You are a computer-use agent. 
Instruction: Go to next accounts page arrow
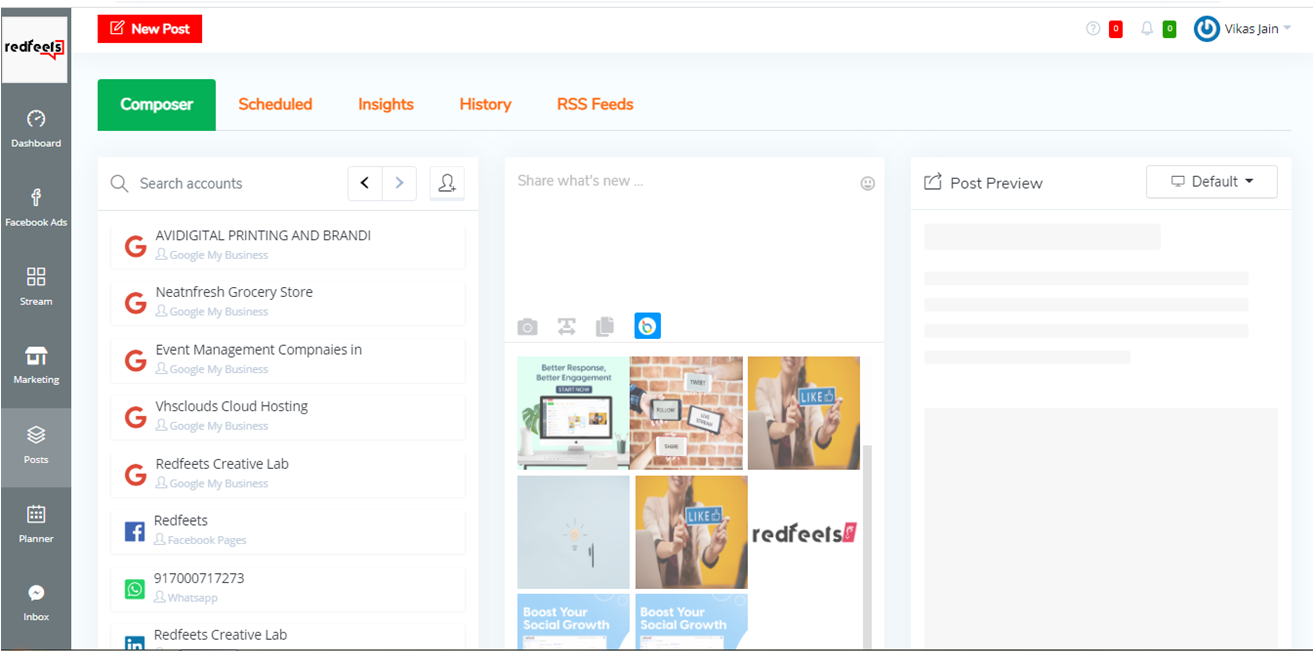coord(400,183)
